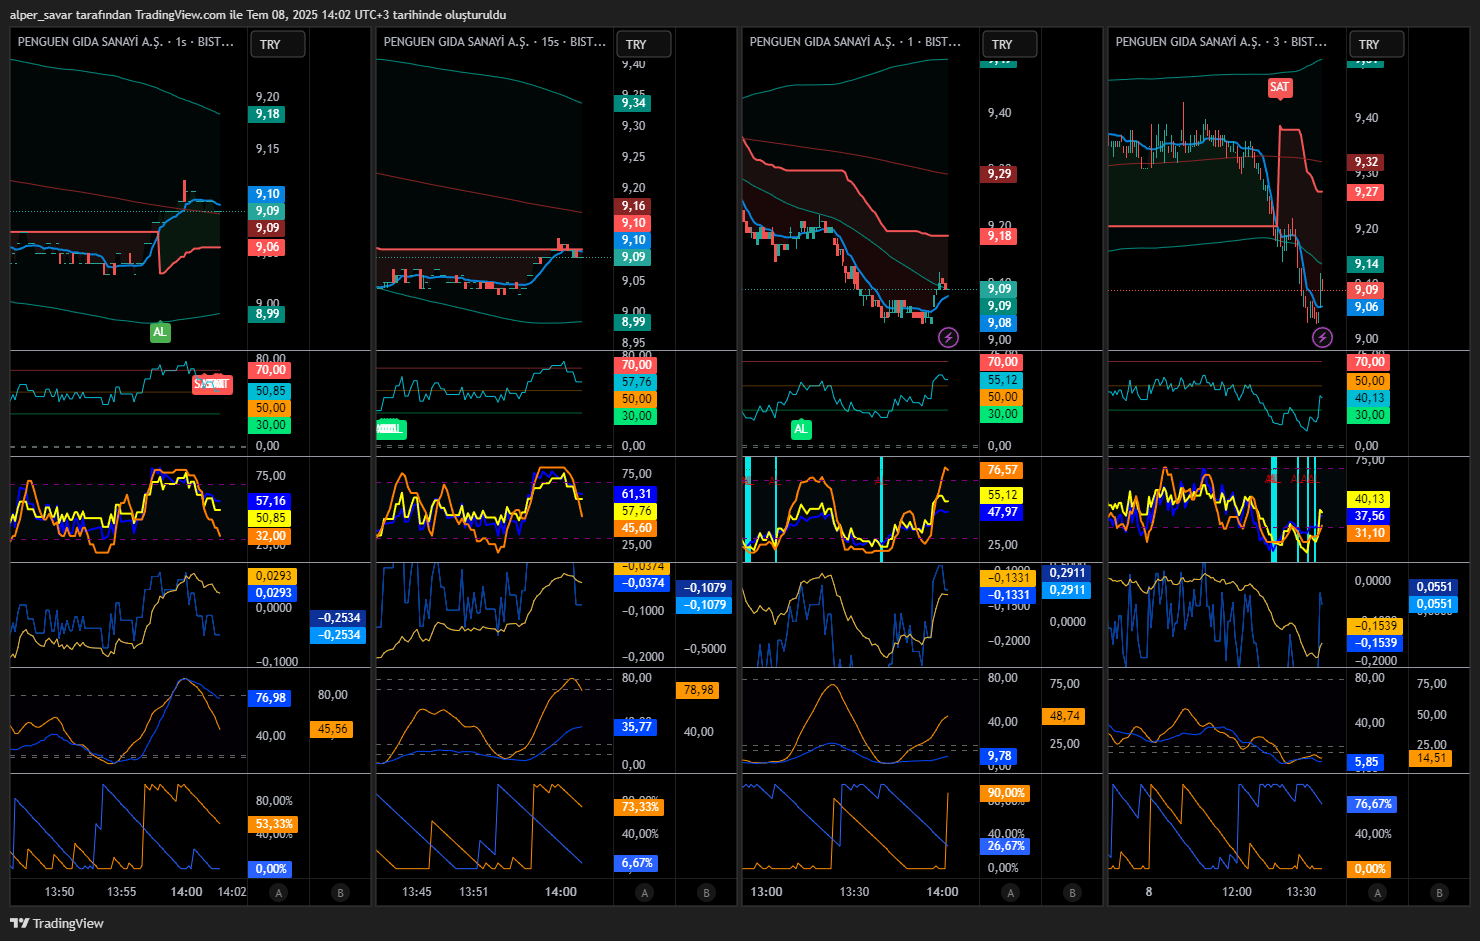This screenshot has width=1480, height=941.
Task: Click the A scale icon in the 15s chart
Action: click(x=645, y=893)
